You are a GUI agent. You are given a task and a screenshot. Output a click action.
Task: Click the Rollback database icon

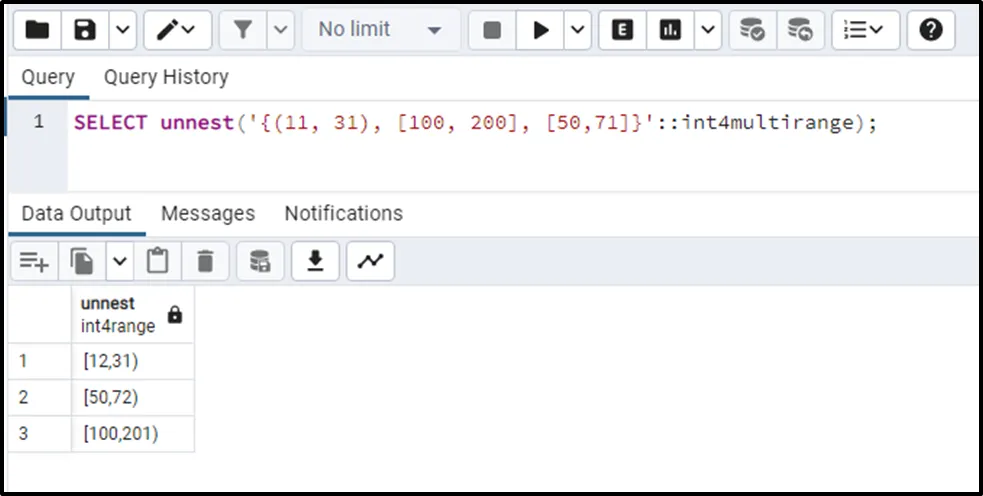click(x=800, y=31)
